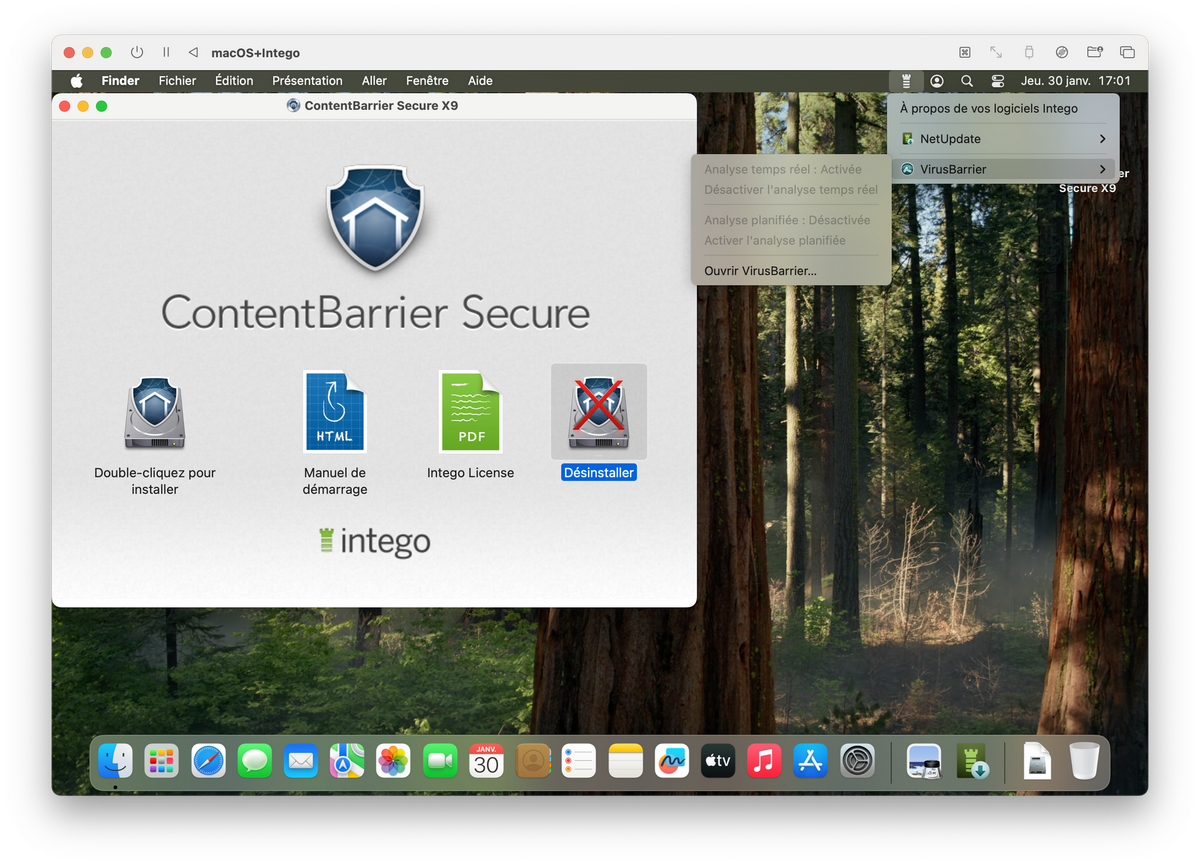This screenshot has width=1200, height=864.
Task: Expand the VirusBarrier submenu
Action: pos(1003,169)
